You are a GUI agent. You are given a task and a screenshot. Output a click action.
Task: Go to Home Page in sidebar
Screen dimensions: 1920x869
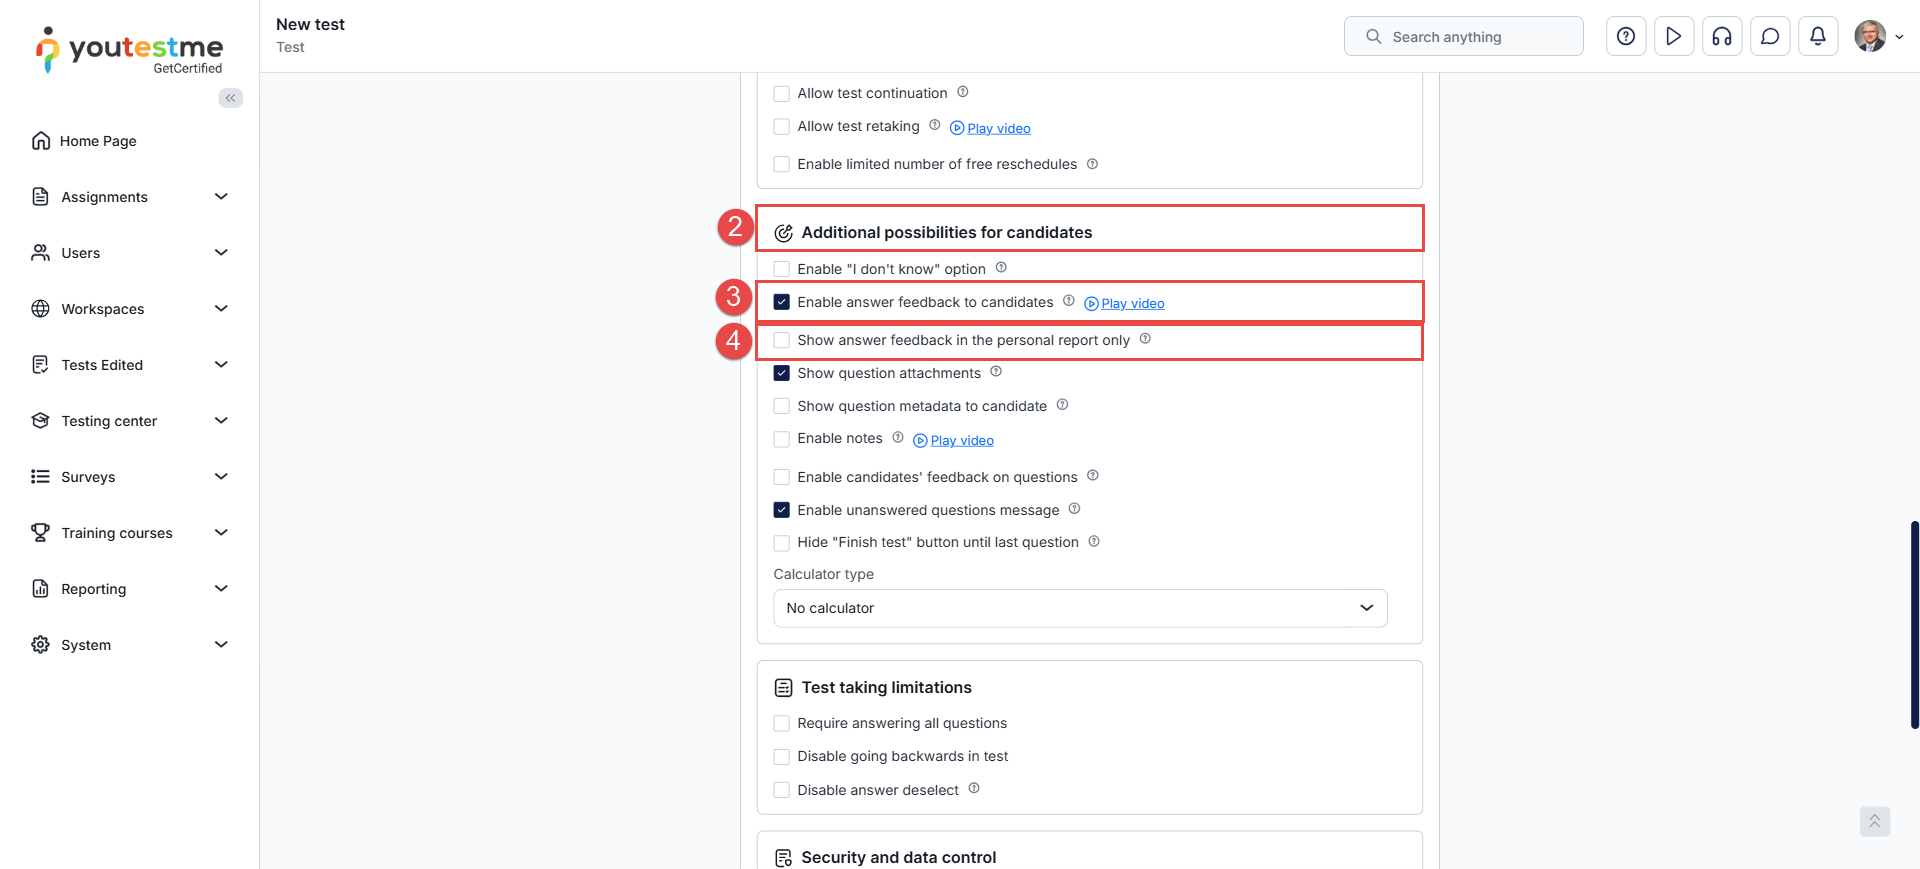click(x=98, y=141)
